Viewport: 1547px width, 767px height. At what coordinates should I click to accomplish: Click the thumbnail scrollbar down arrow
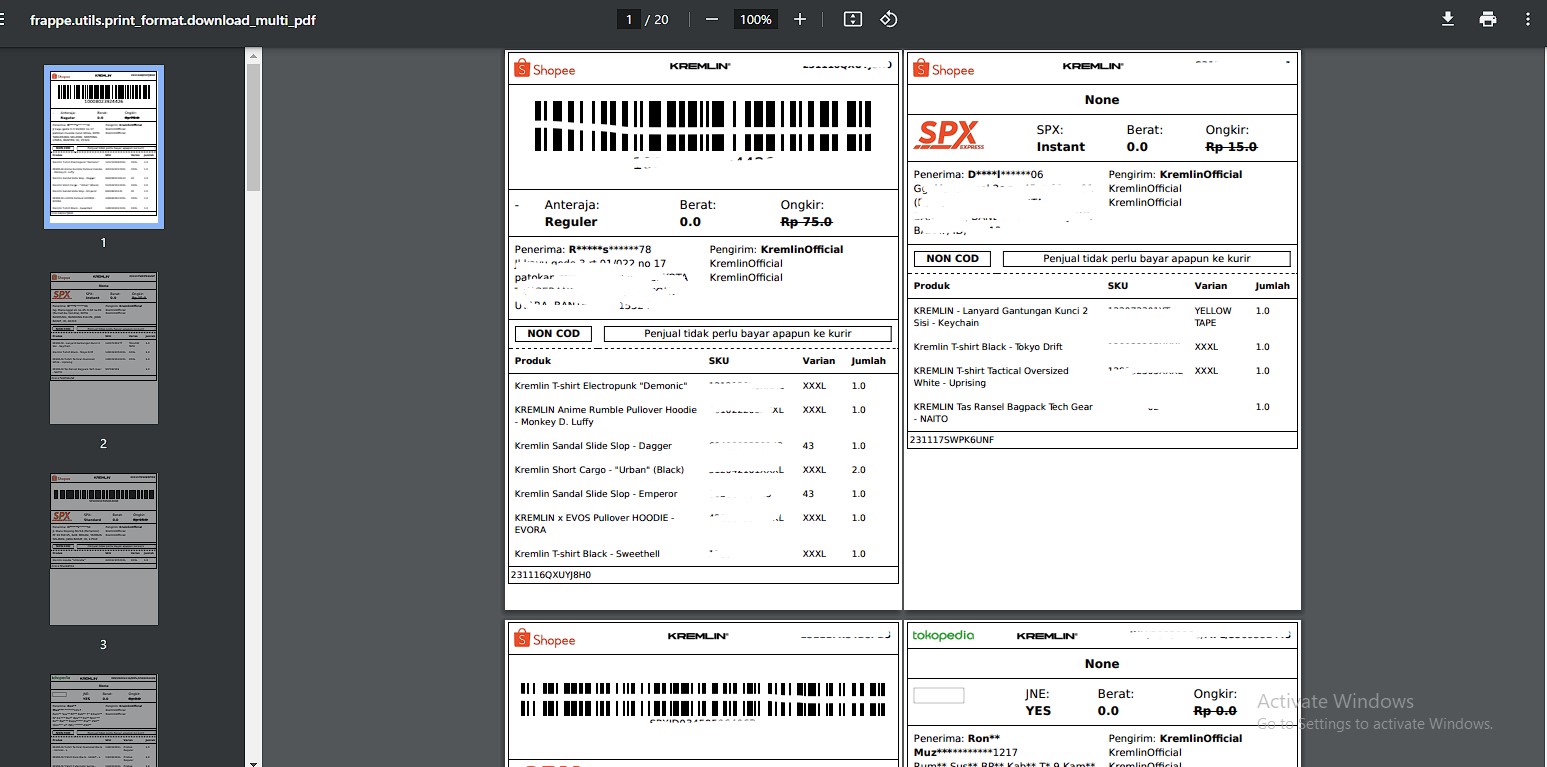click(x=252, y=761)
